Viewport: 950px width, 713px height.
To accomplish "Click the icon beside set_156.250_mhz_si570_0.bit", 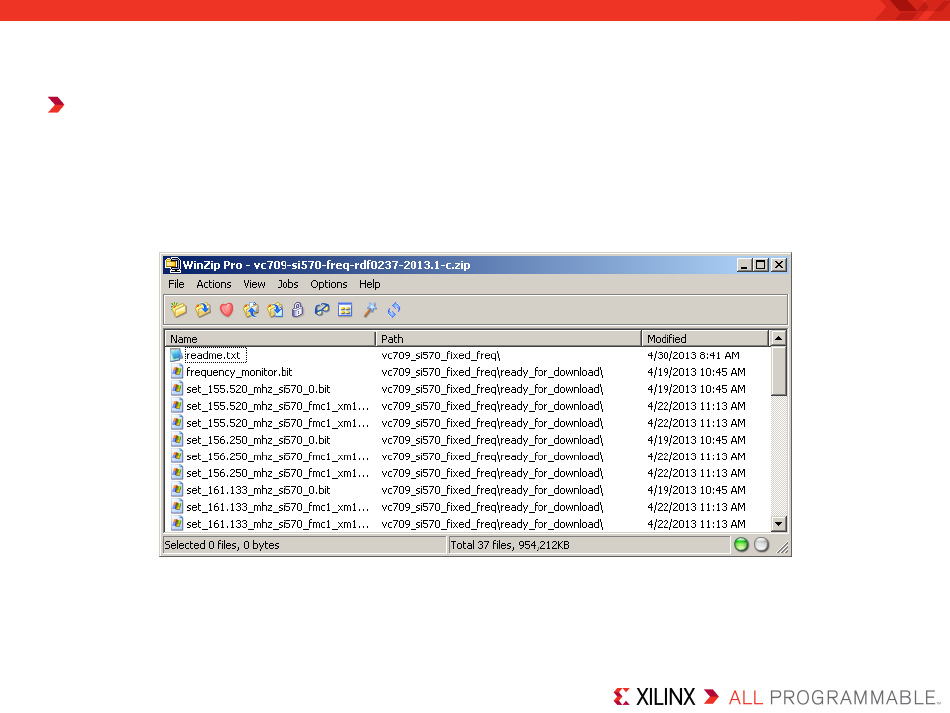I will [x=176, y=440].
